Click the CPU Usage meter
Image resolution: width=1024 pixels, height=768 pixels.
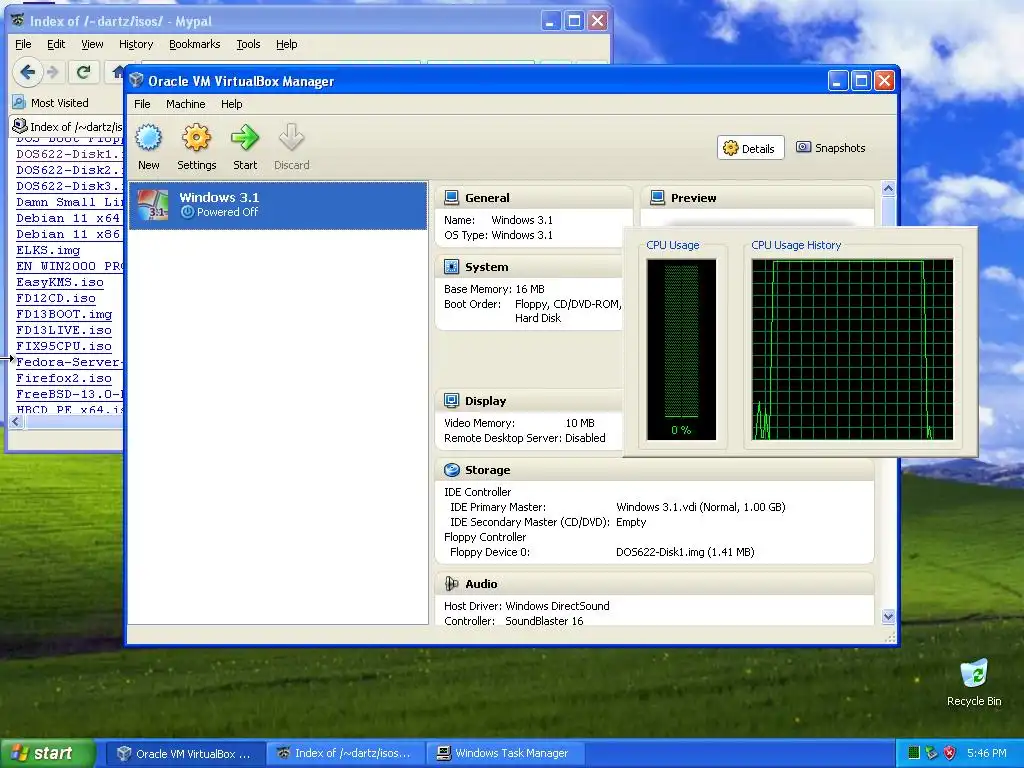pos(681,349)
